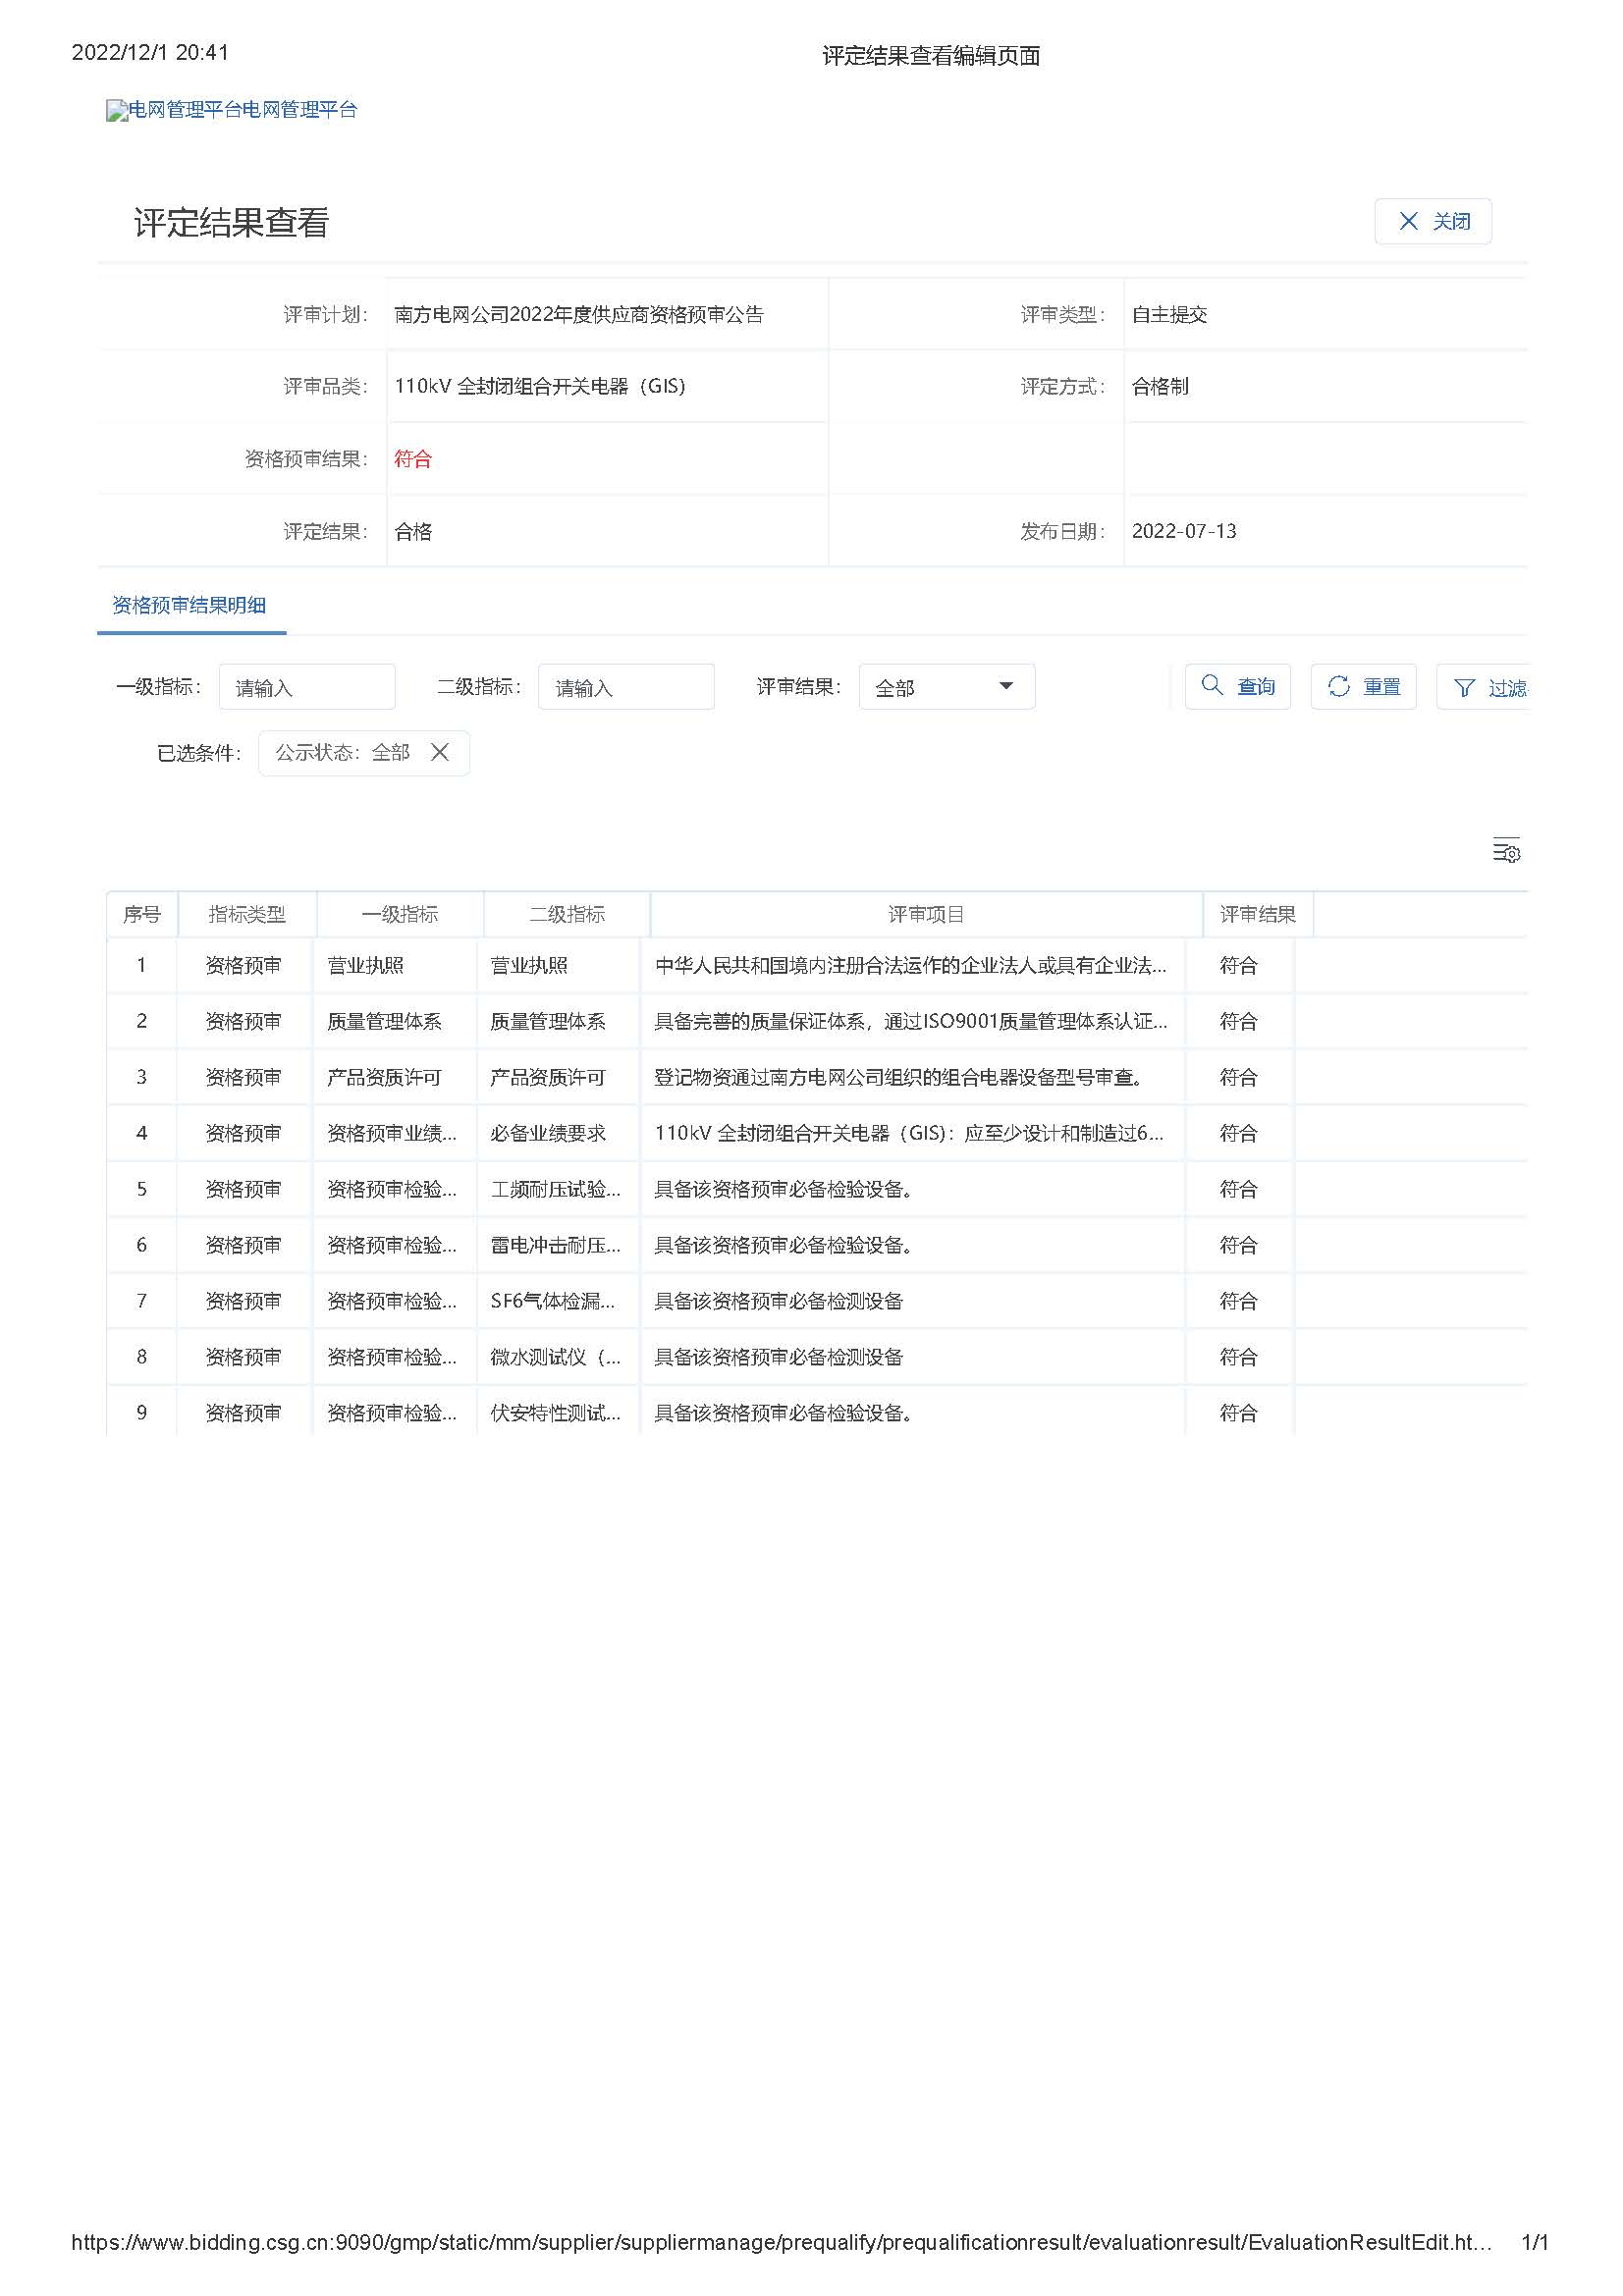
Task: Select row 4 必备业绩要求 cell
Action: (548, 1133)
